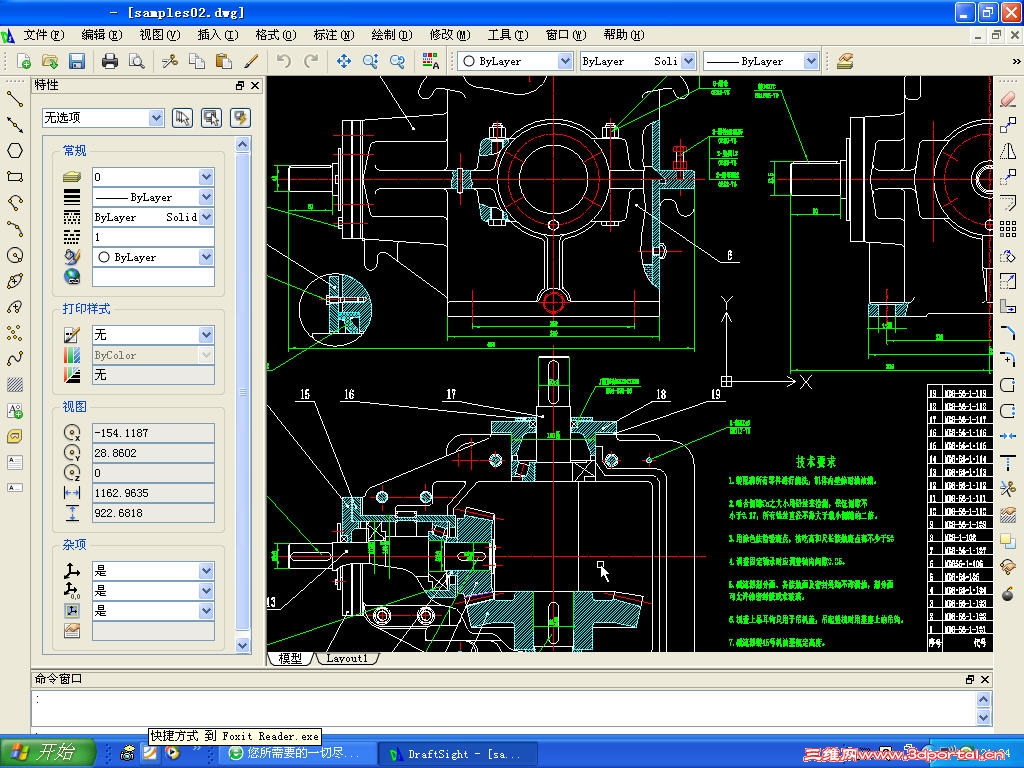Image resolution: width=1024 pixels, height=768 pixels.
Task: Select the Rectangle draw tool
Action: click(x=14, y=176)
